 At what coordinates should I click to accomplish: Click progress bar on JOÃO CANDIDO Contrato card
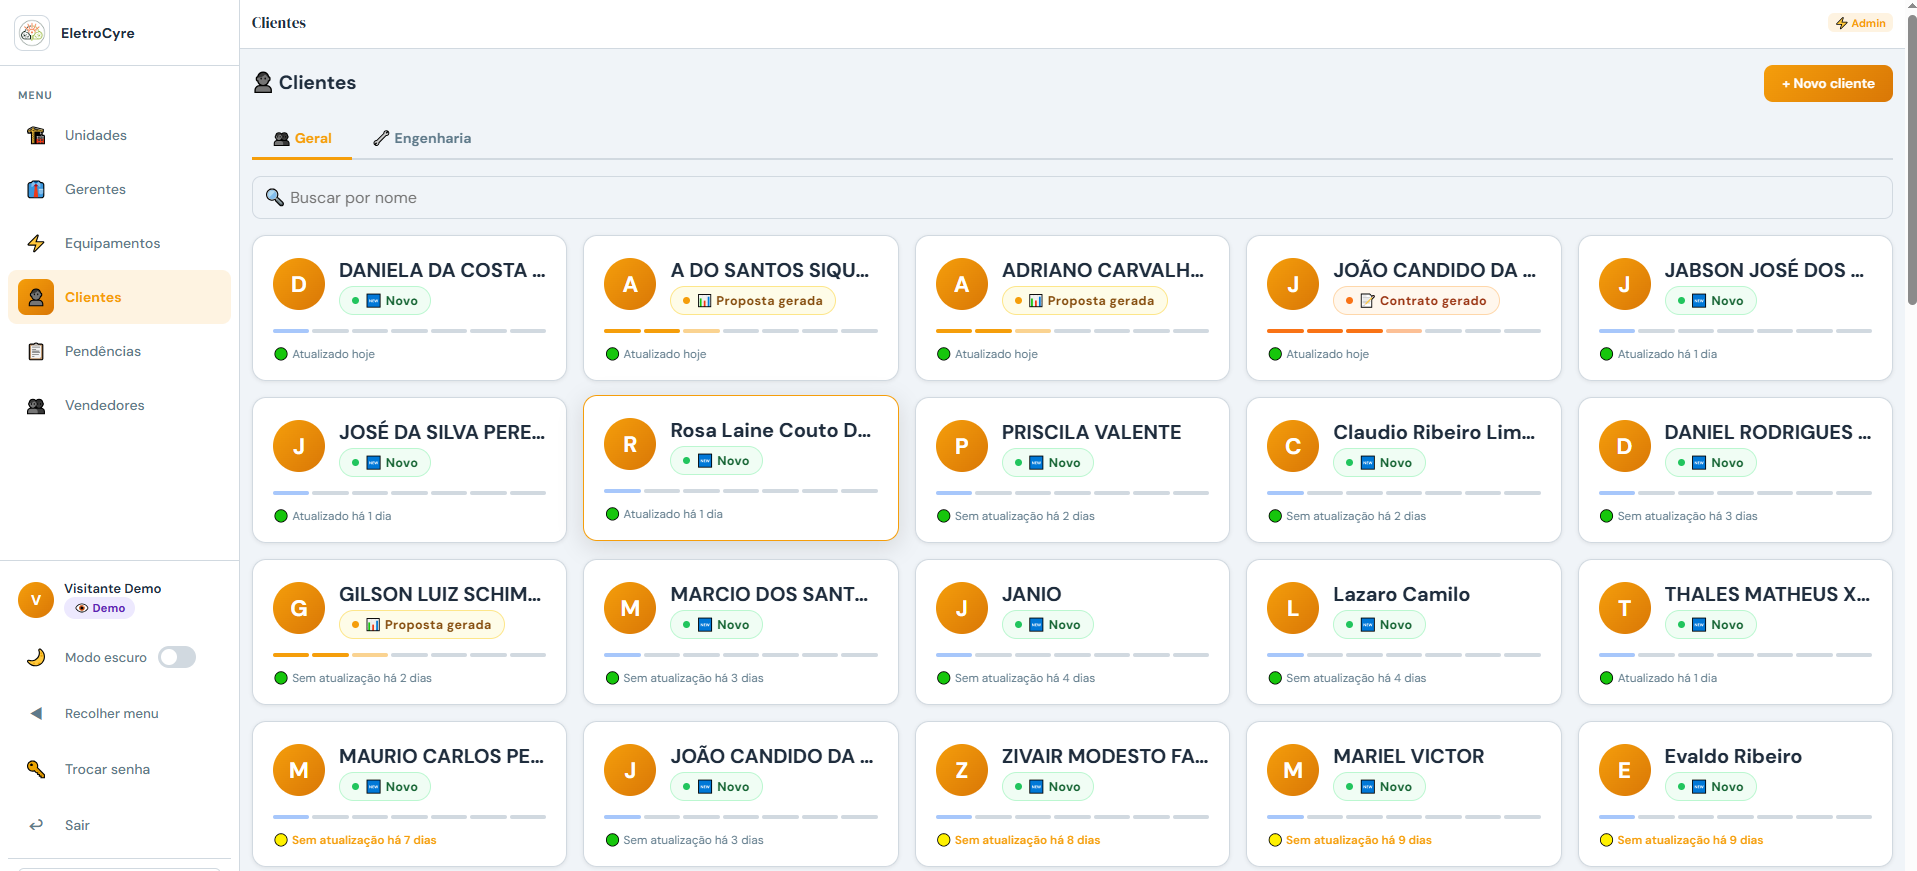click(1404, 331)
